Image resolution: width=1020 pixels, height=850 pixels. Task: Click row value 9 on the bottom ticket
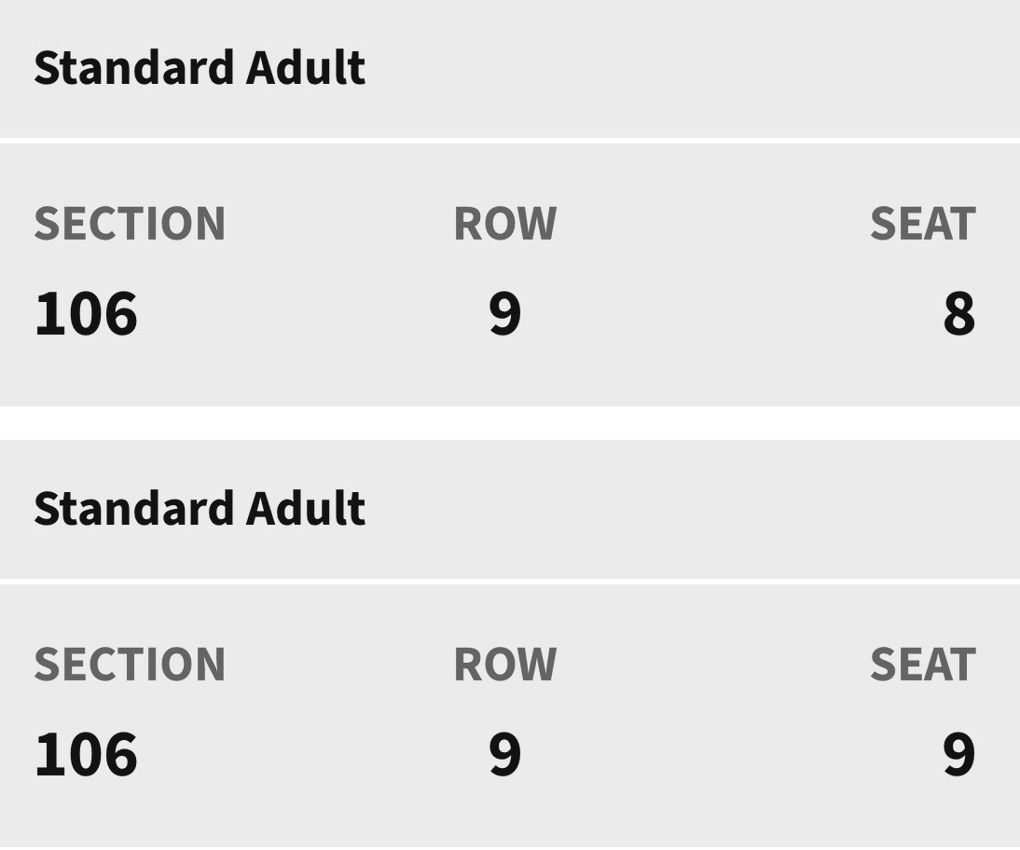[505, 754]
